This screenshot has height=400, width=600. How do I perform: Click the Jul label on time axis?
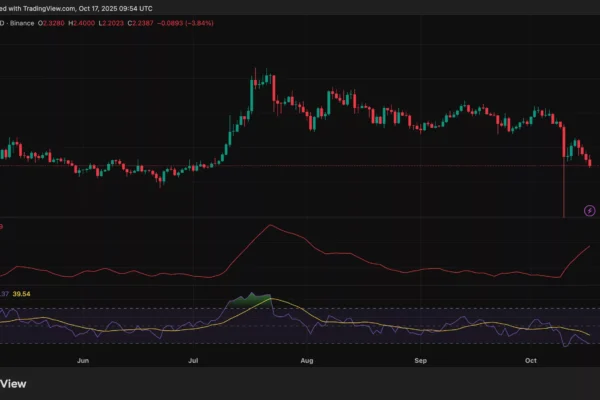click(194, 357)
